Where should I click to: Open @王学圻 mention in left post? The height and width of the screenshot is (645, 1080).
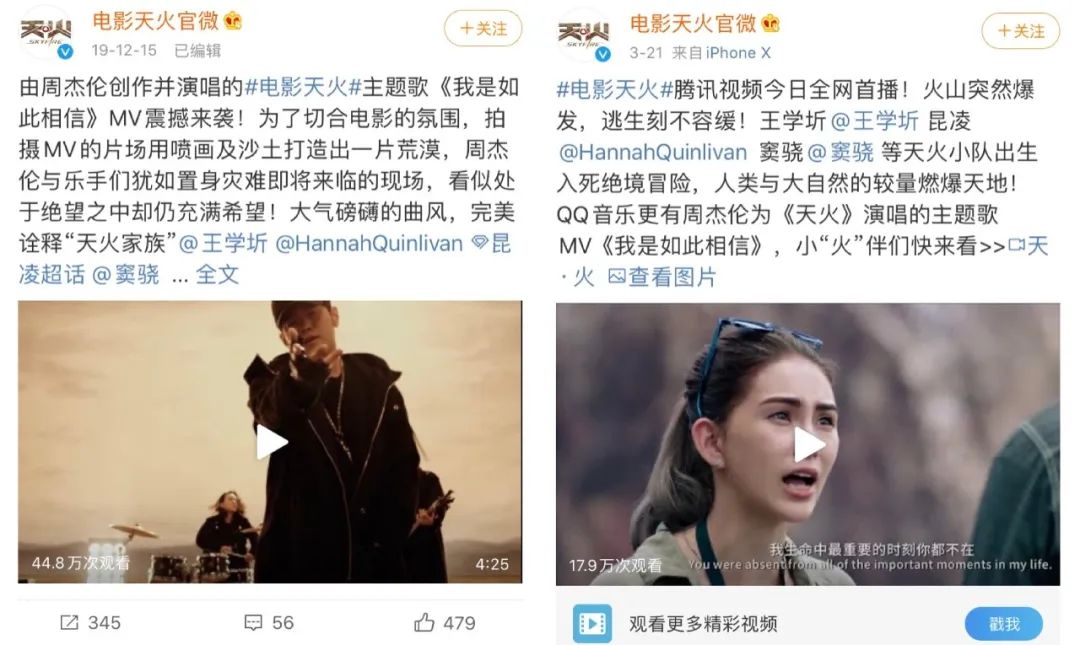coord(223,243)
